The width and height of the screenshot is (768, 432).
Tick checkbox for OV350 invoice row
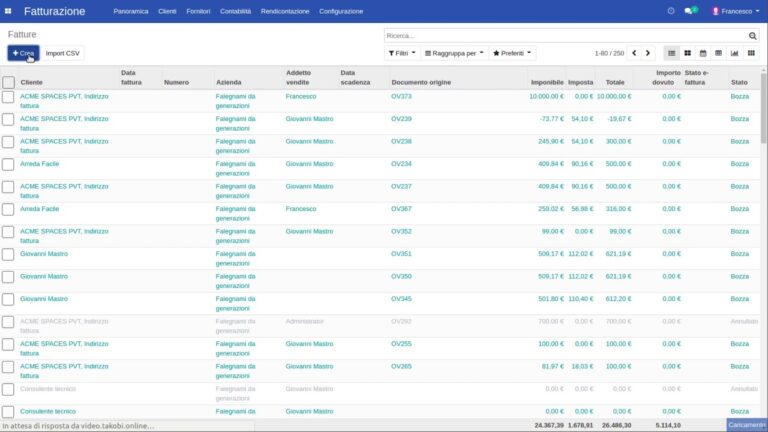pyautogui.click(x=8, y=277)
